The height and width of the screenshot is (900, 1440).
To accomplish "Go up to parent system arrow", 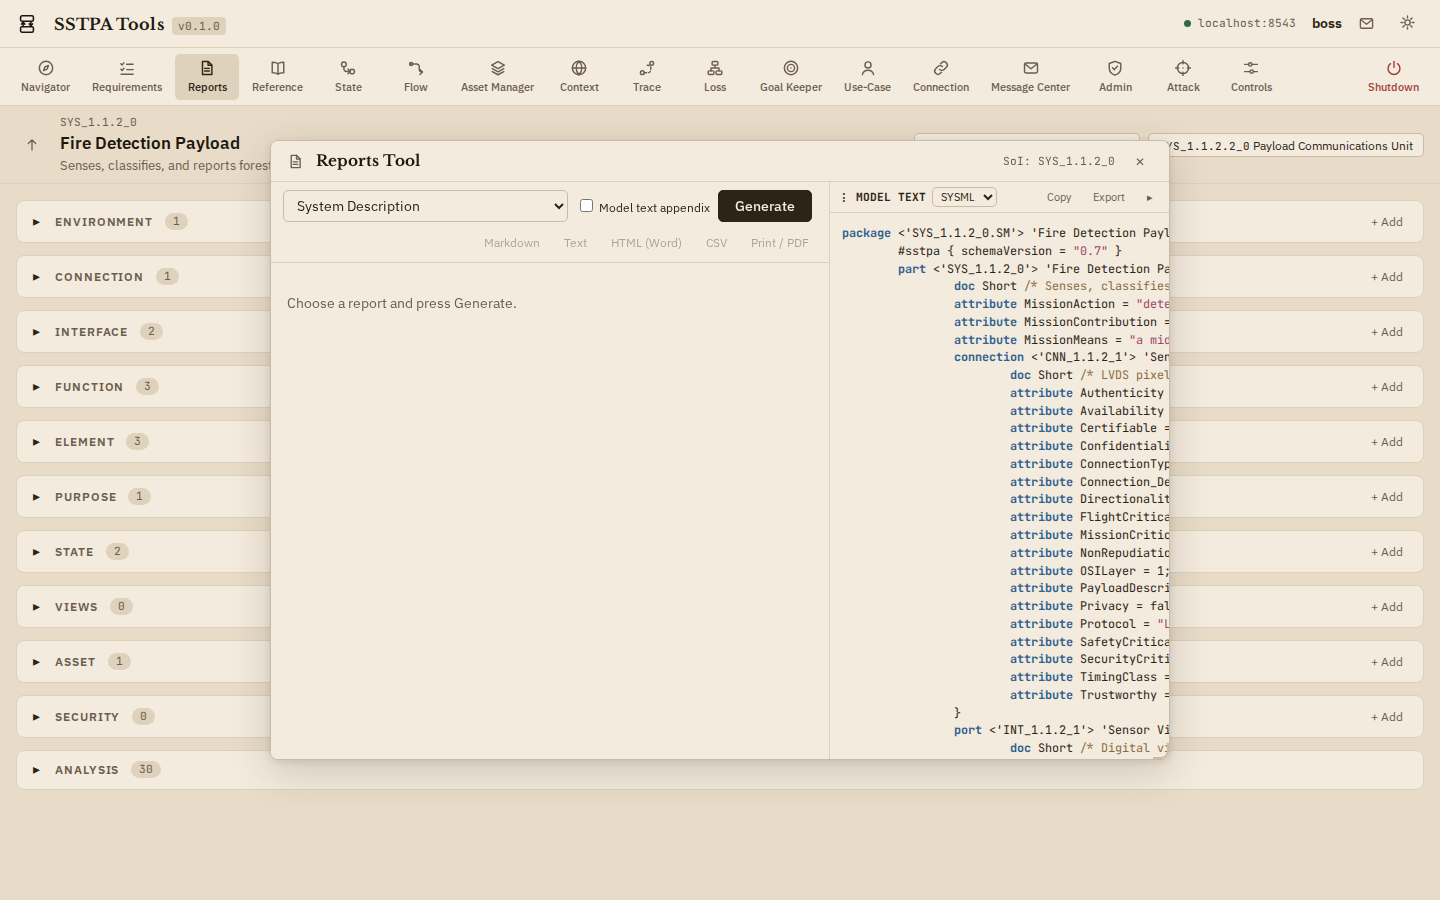I will (x=32, y=145).
